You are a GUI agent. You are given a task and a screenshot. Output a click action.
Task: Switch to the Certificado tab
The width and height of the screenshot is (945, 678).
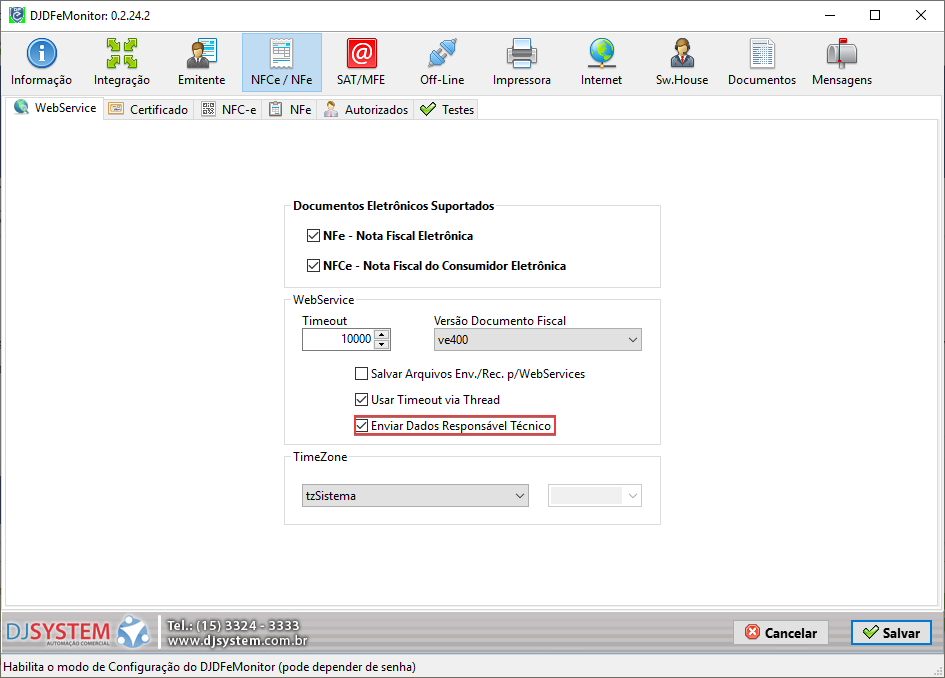(x=148, y=110)
